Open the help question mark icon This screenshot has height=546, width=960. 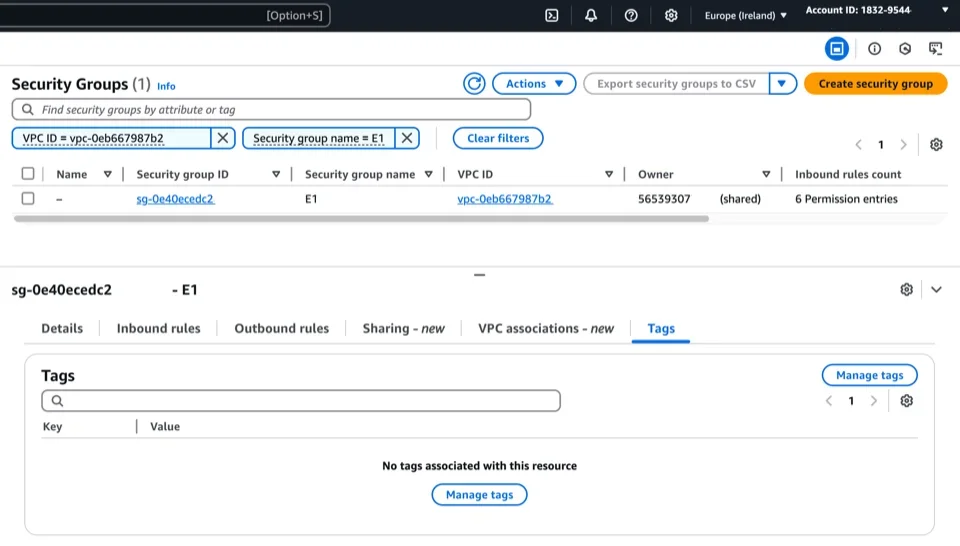tap(631, 15)
